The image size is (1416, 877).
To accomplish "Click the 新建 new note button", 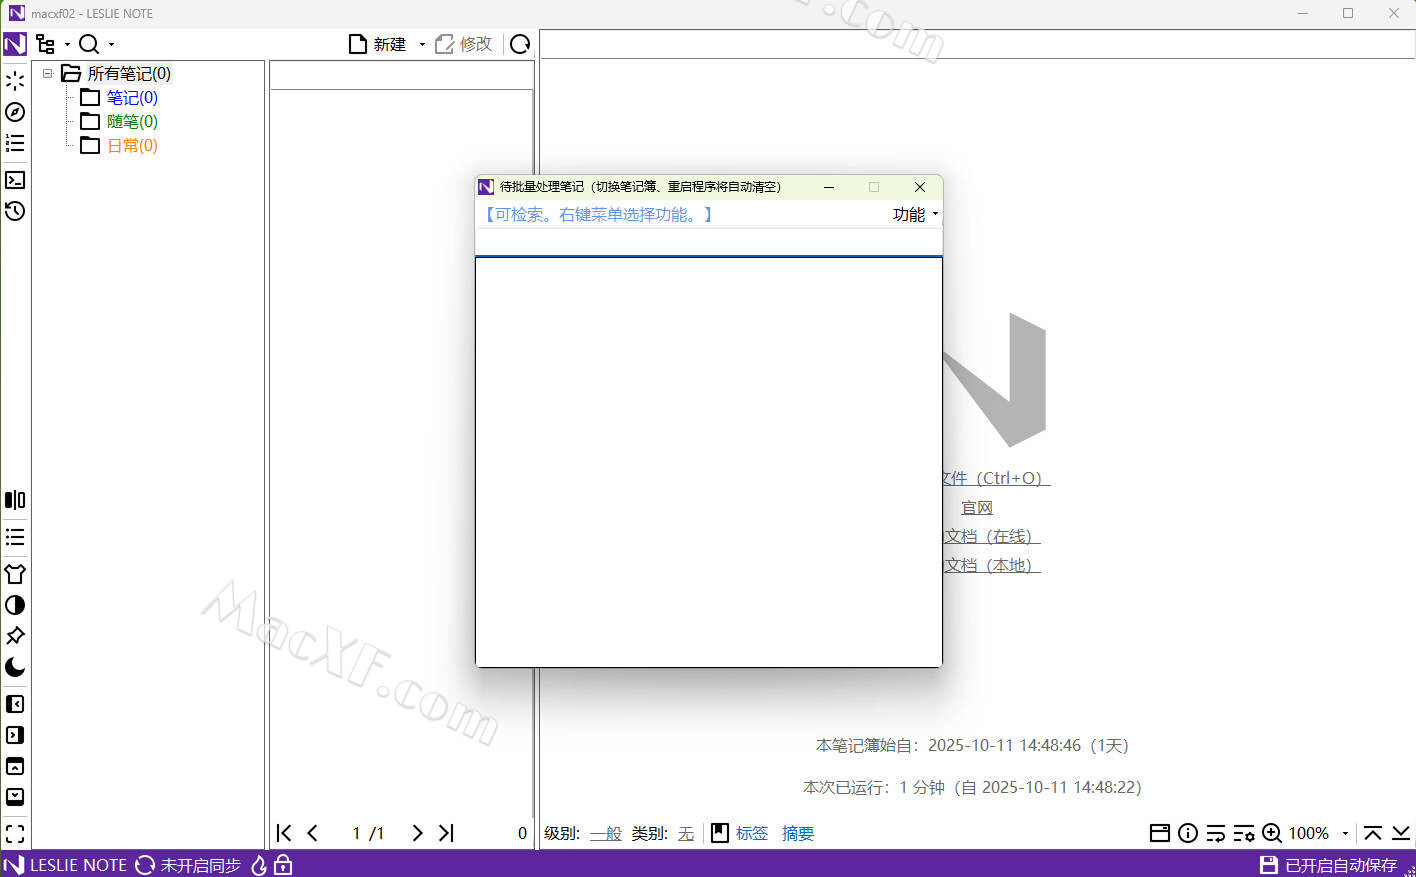I will coord(378,44).
